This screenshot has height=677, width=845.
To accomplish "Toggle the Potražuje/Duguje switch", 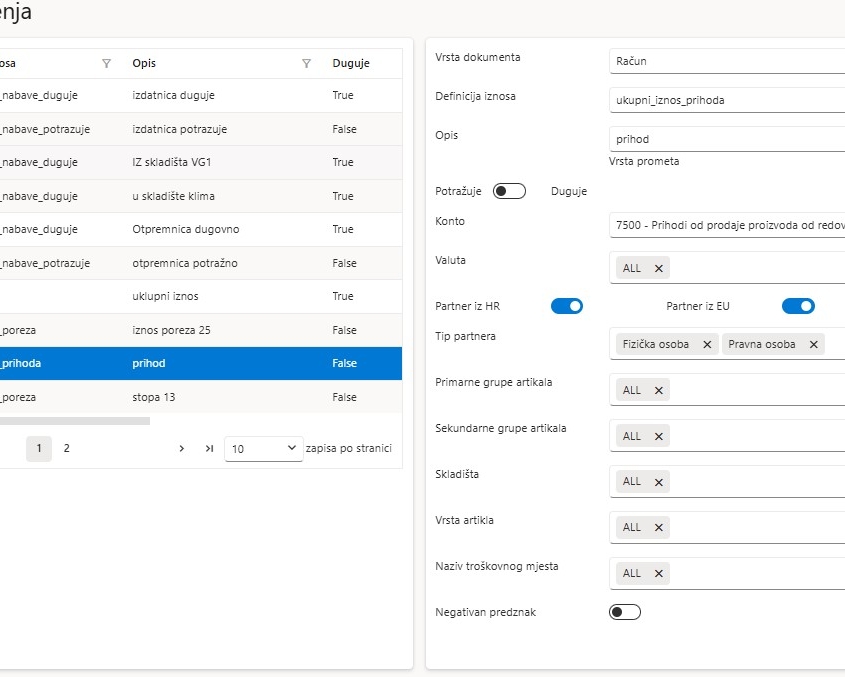I will tap(509, 191).
